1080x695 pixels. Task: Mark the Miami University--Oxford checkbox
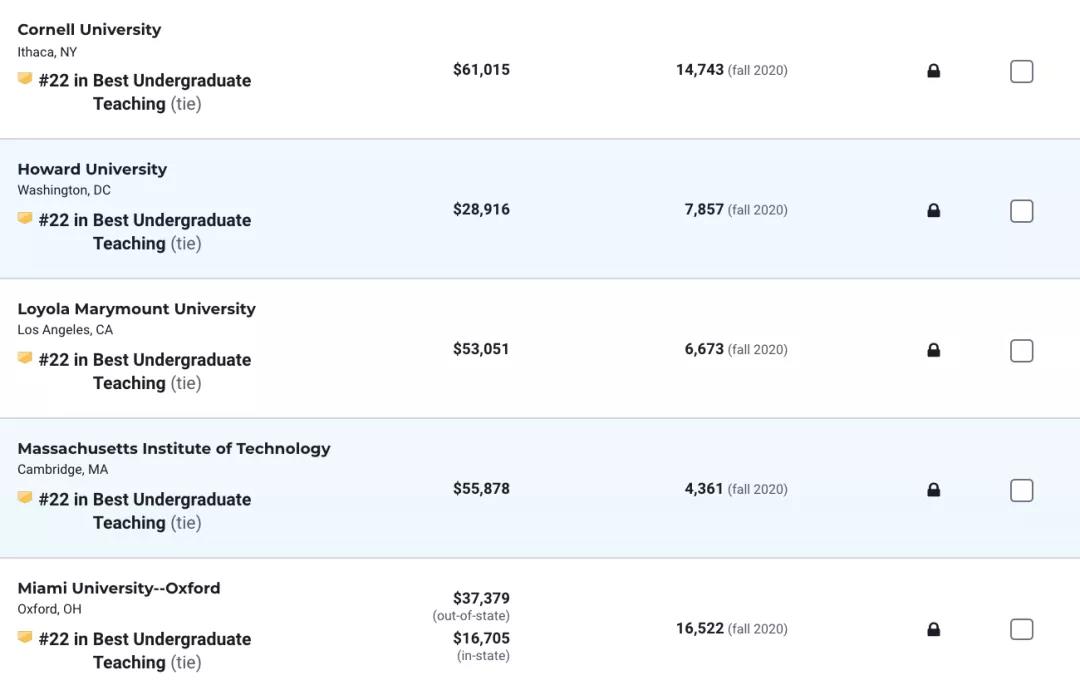(1021, 629)
